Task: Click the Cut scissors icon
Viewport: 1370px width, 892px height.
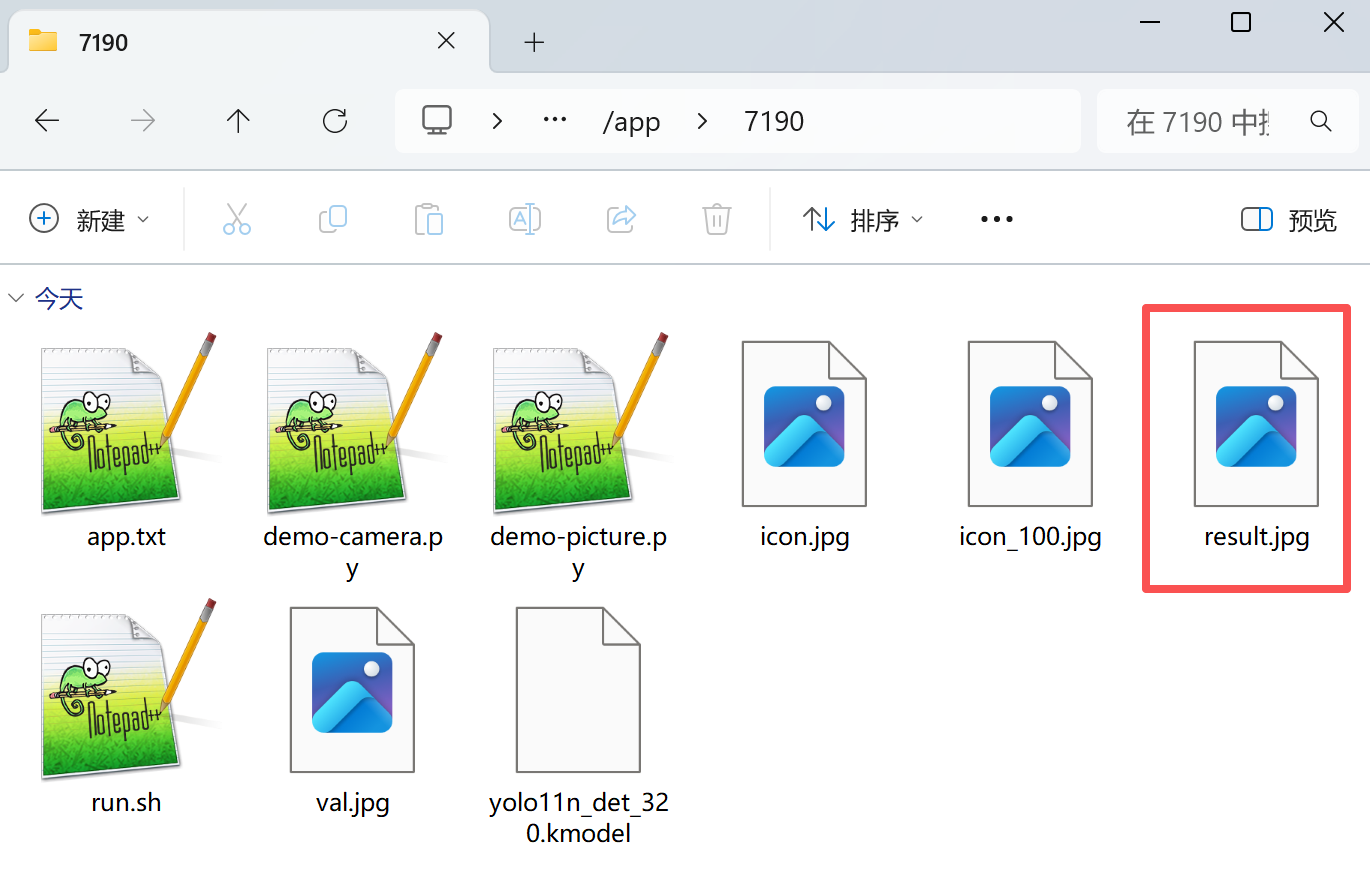Action: (237, 219)
